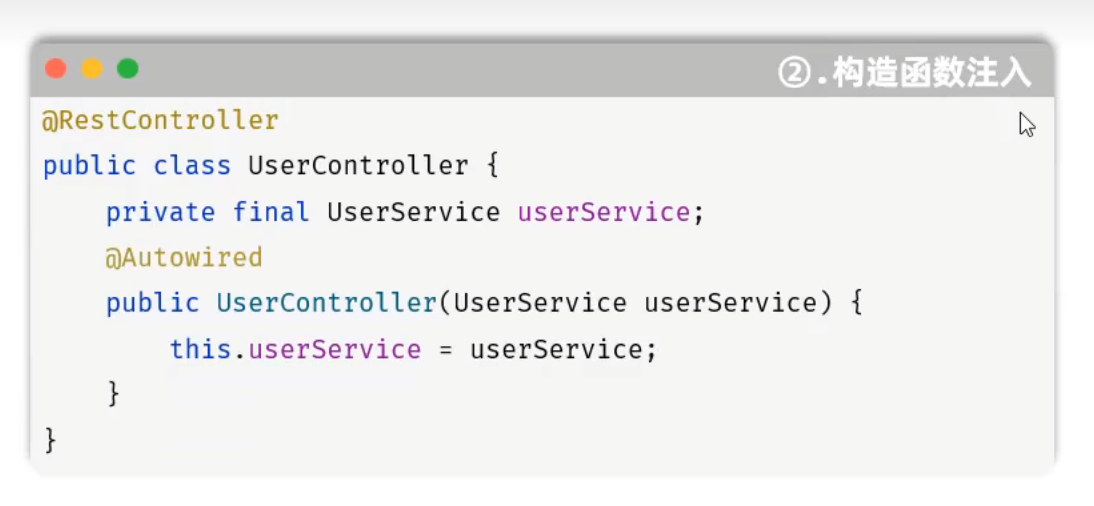Click the @RestController annotation
This screenshot has height=506, width=1094.
(x=160, y=121)
